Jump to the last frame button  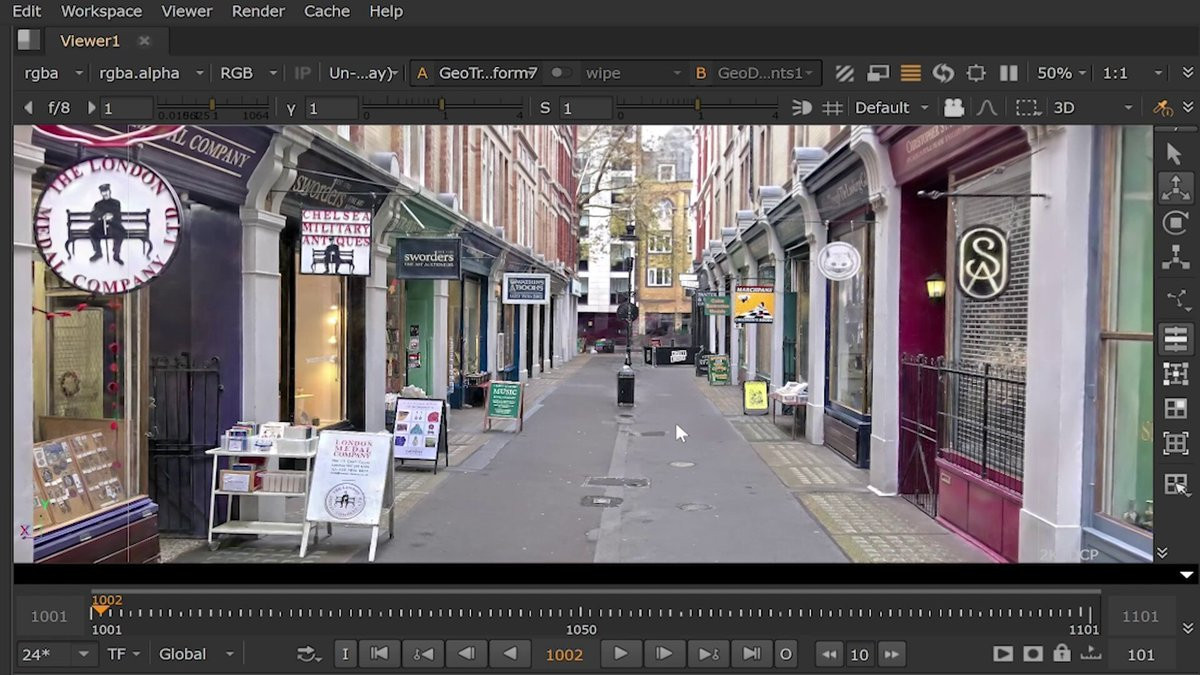coord(751,654)
